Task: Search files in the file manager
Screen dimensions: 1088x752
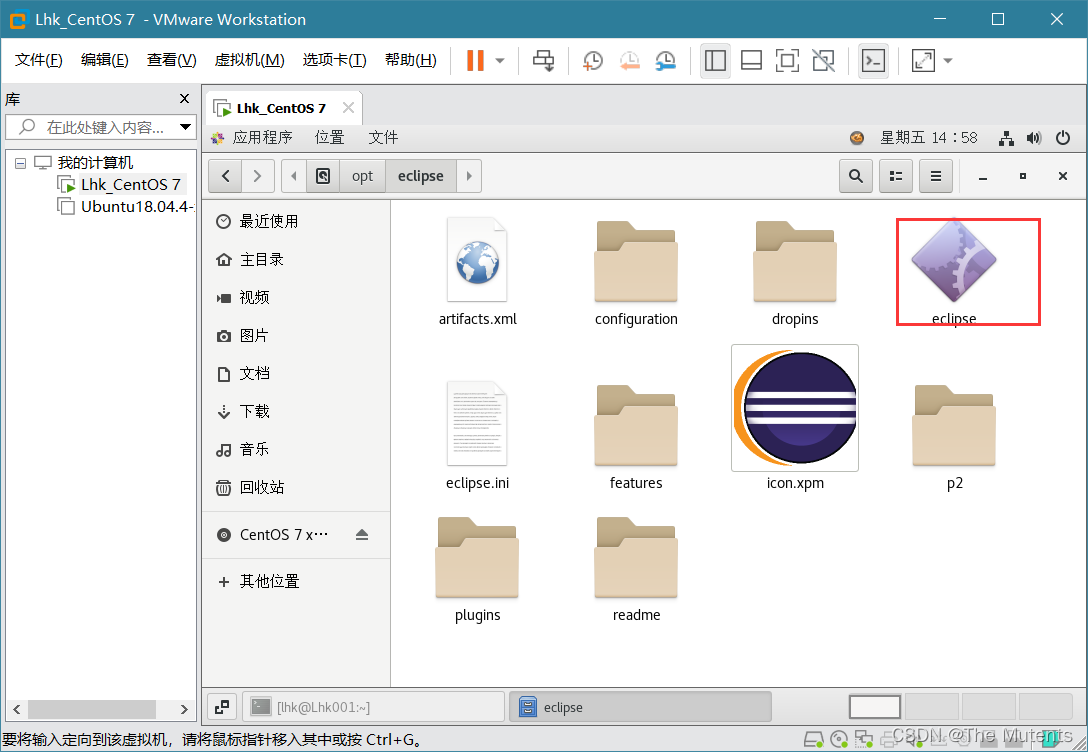Action: [x=856, y=176]
